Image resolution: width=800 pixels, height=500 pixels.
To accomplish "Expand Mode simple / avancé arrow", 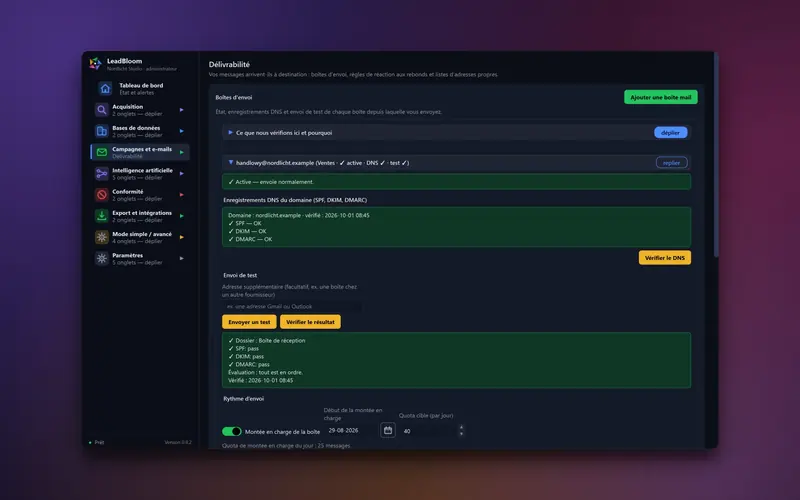I will (x=182, y=237).
